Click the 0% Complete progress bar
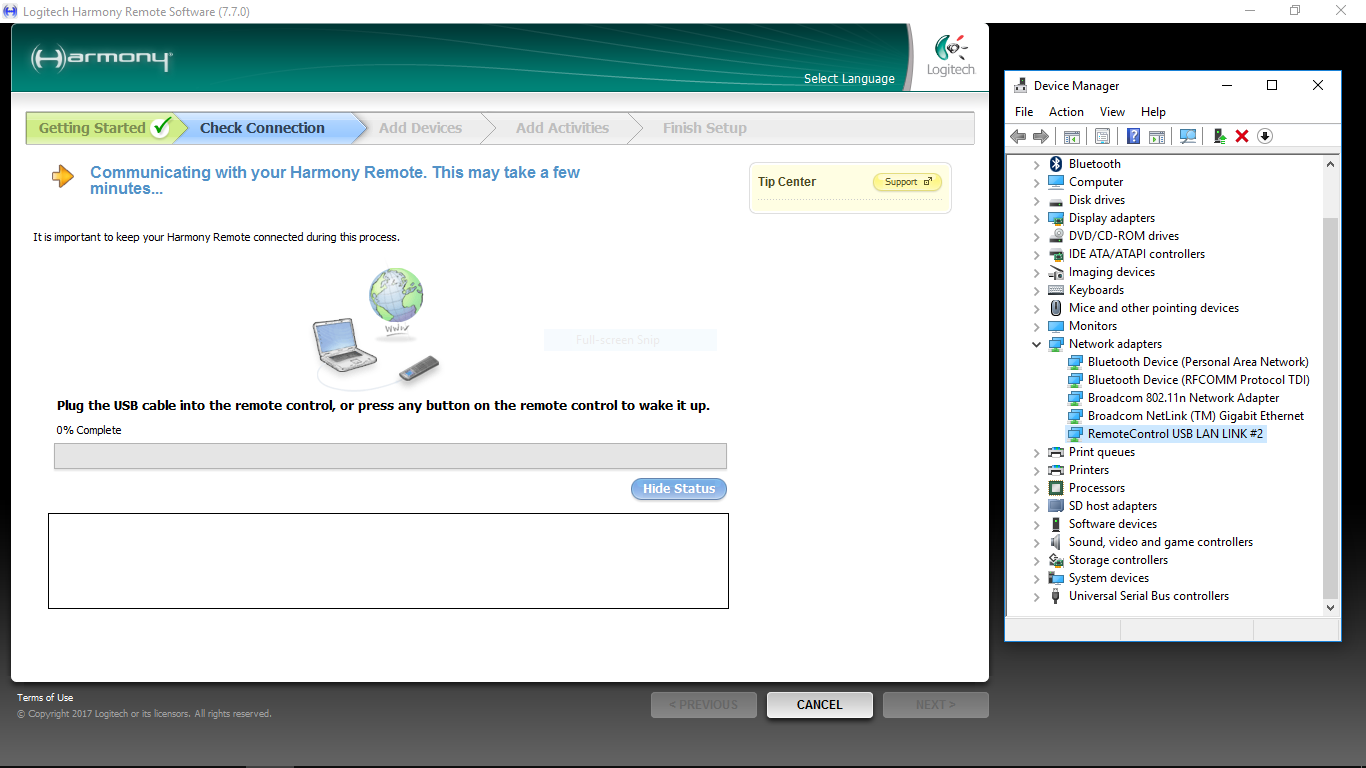 [x=390, y=456]
